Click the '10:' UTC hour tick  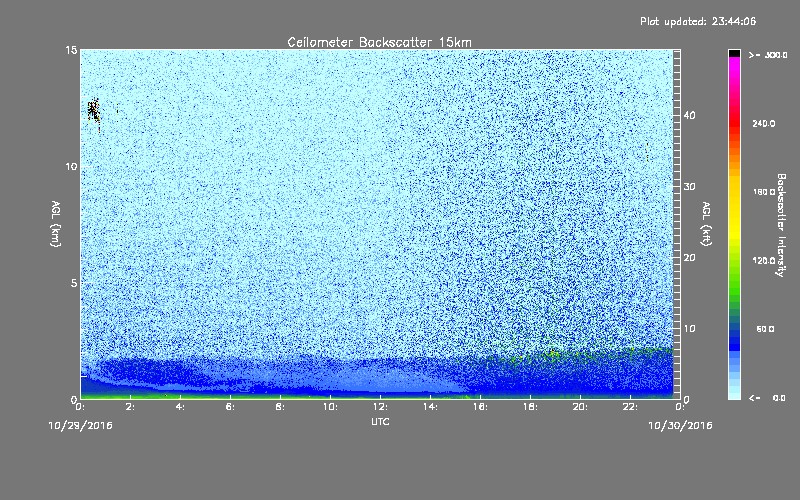pos(330,407)
